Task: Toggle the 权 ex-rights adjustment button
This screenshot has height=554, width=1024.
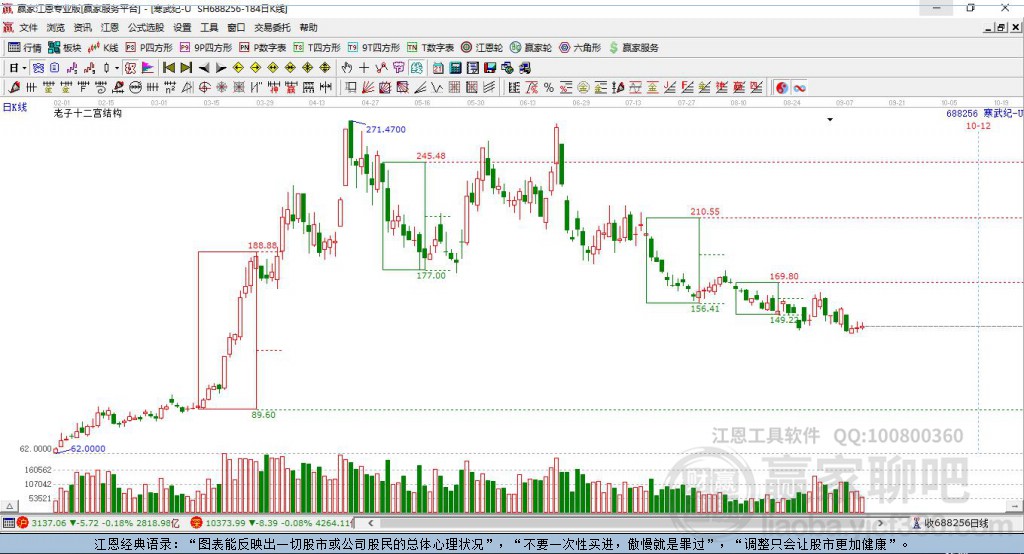Action: [130, 68]
